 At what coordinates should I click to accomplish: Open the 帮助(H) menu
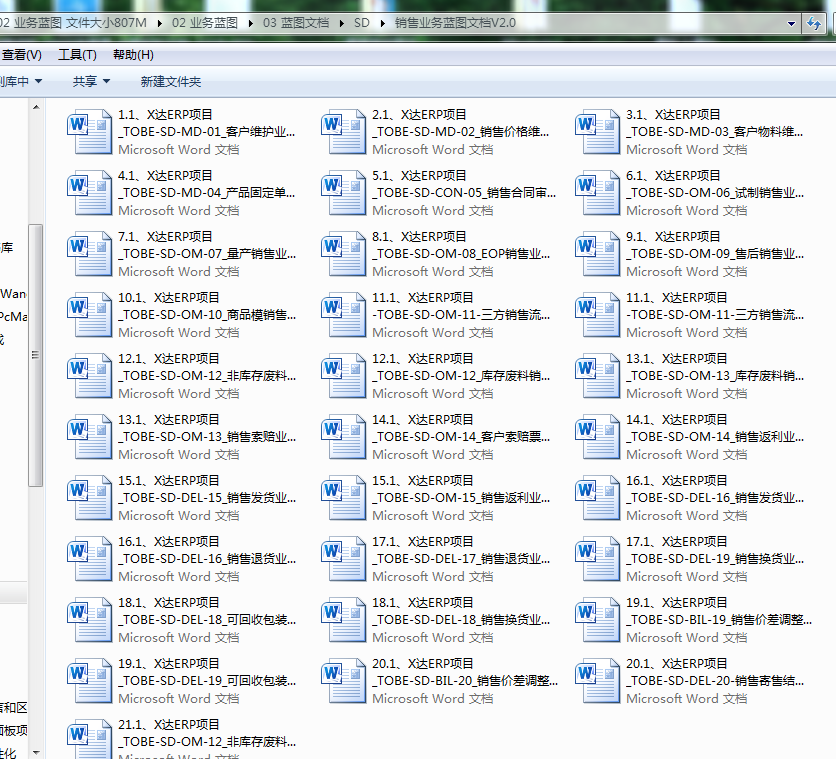(x=133, y=55)
